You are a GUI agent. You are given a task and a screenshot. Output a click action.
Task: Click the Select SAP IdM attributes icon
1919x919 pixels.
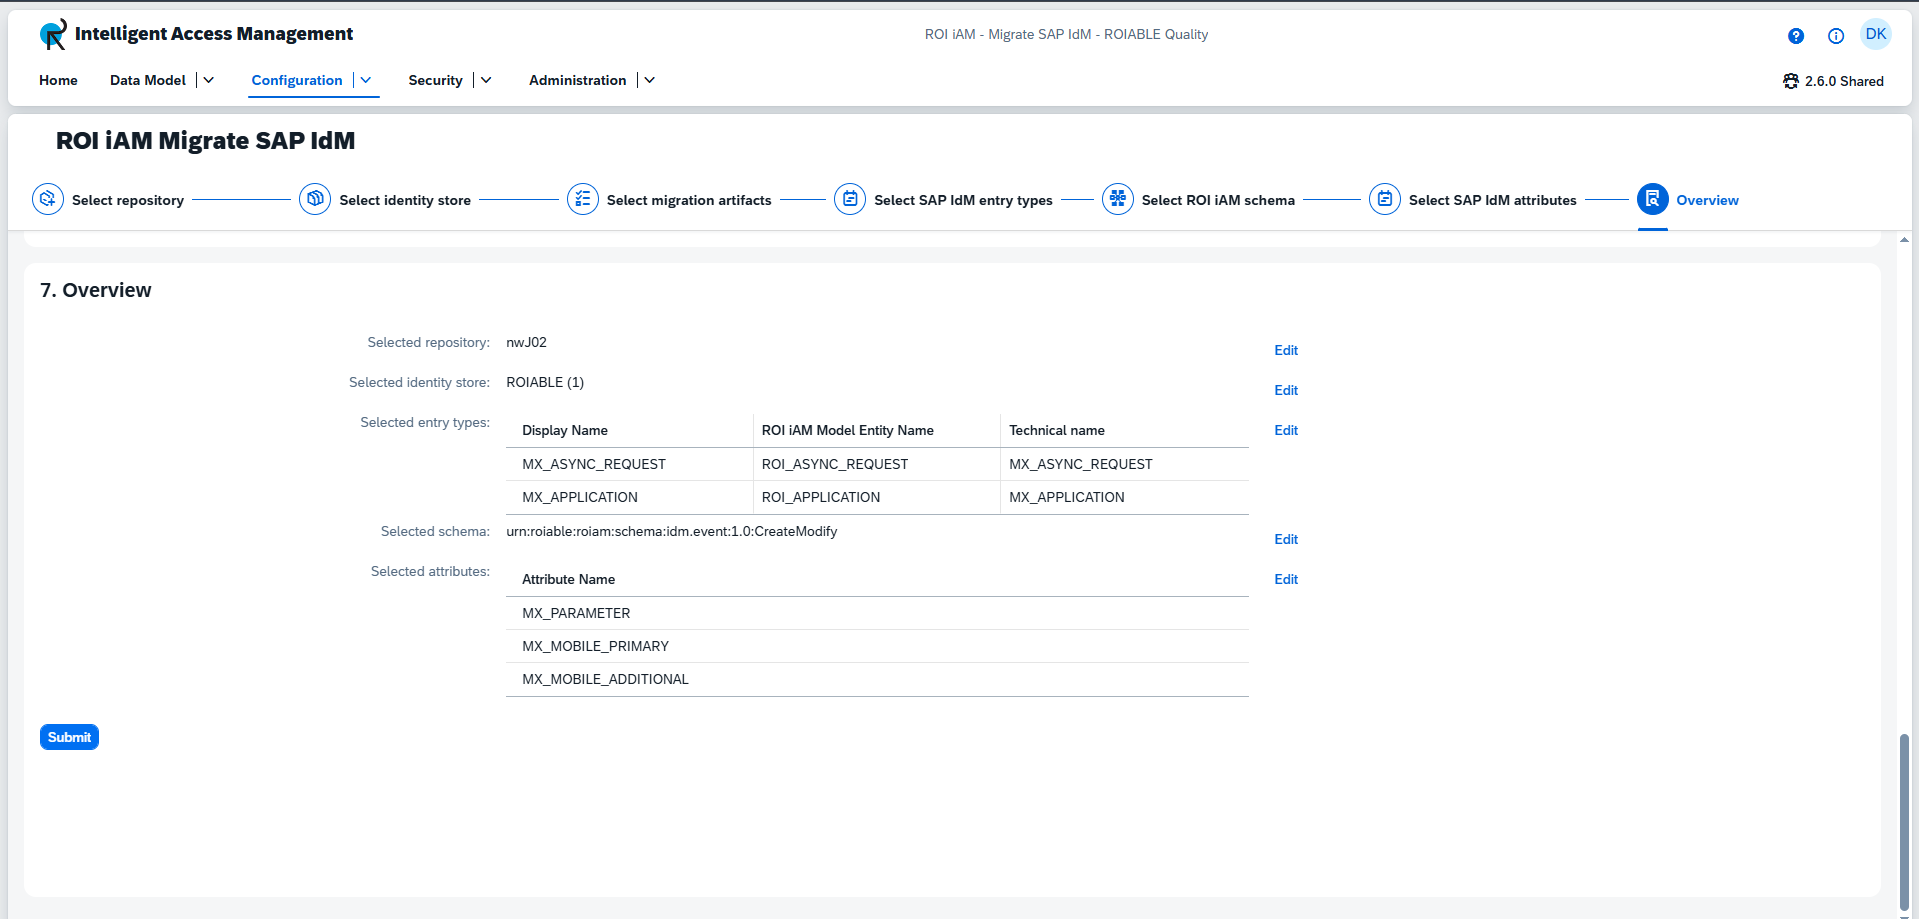point(1385,199)
